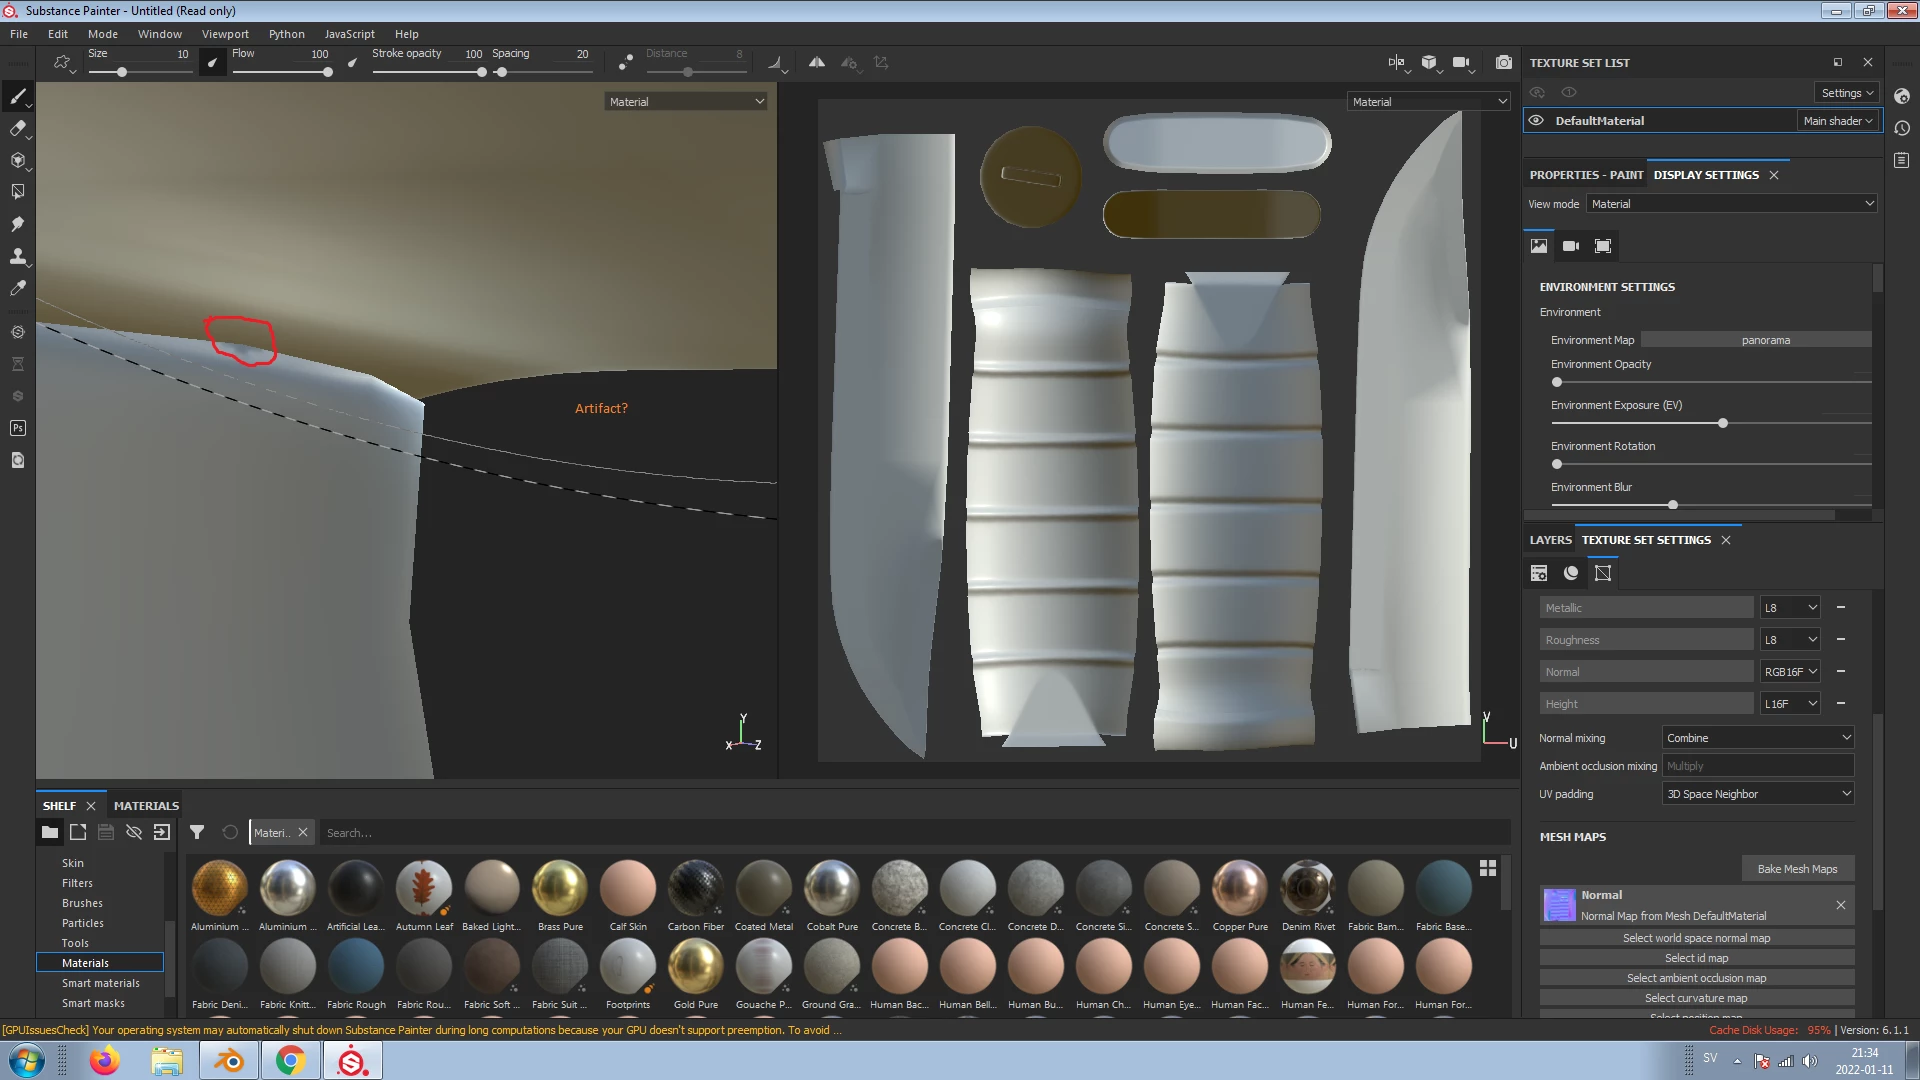Open the Main shader dropdown
1920x1080 pixels.
point(1838,120)
